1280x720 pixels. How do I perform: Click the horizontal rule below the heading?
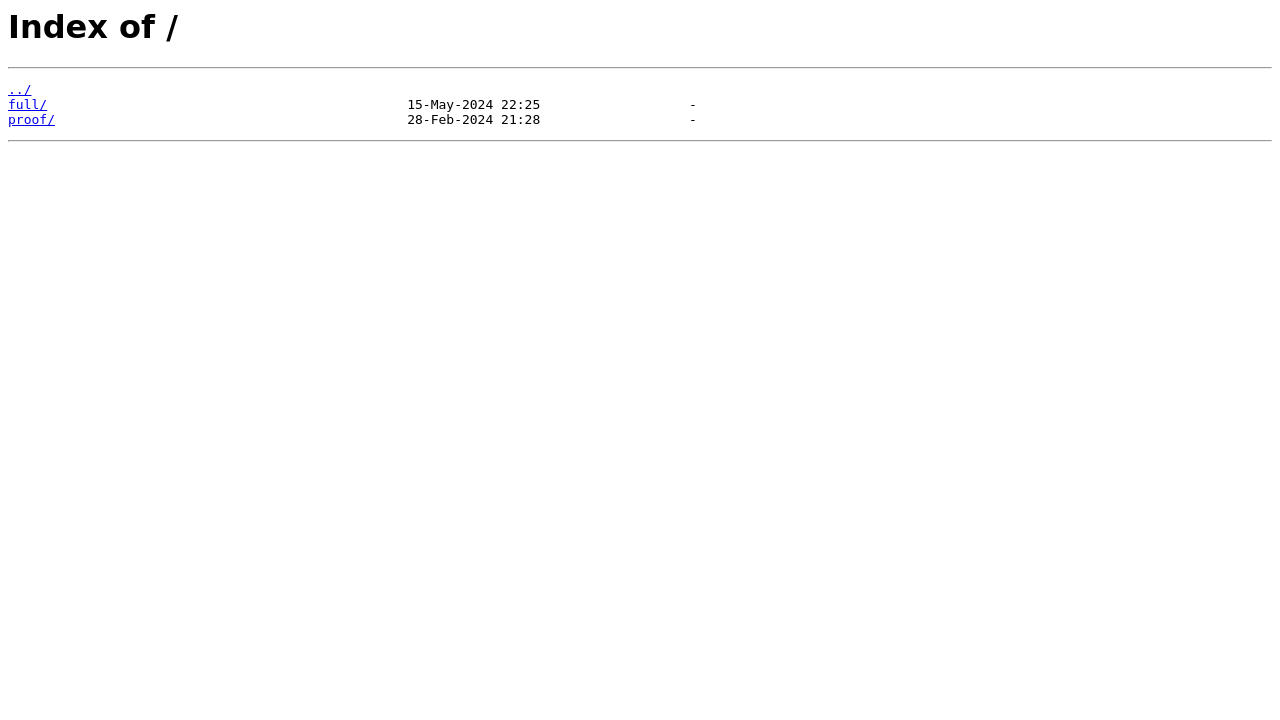[x=640, y=68]
